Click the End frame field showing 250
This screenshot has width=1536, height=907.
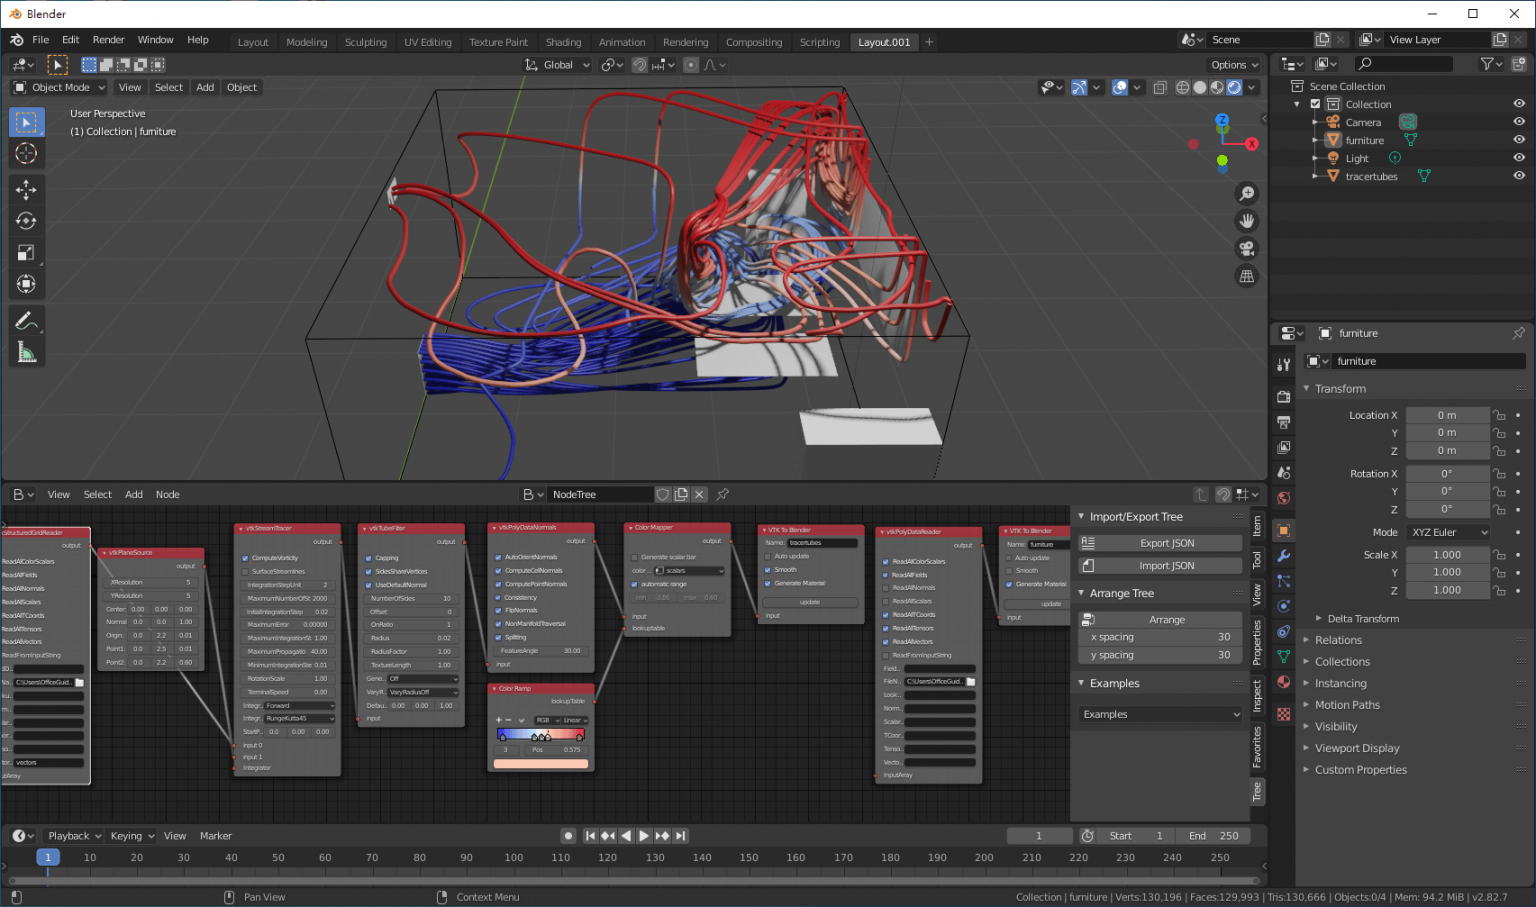[1214, 835]
